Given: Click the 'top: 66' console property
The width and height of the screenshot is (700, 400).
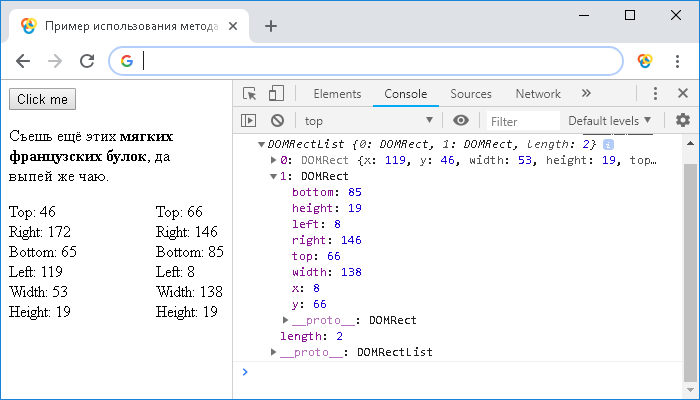Looking at the screenshot, I should pyautogui.click(x=317, y=256).
